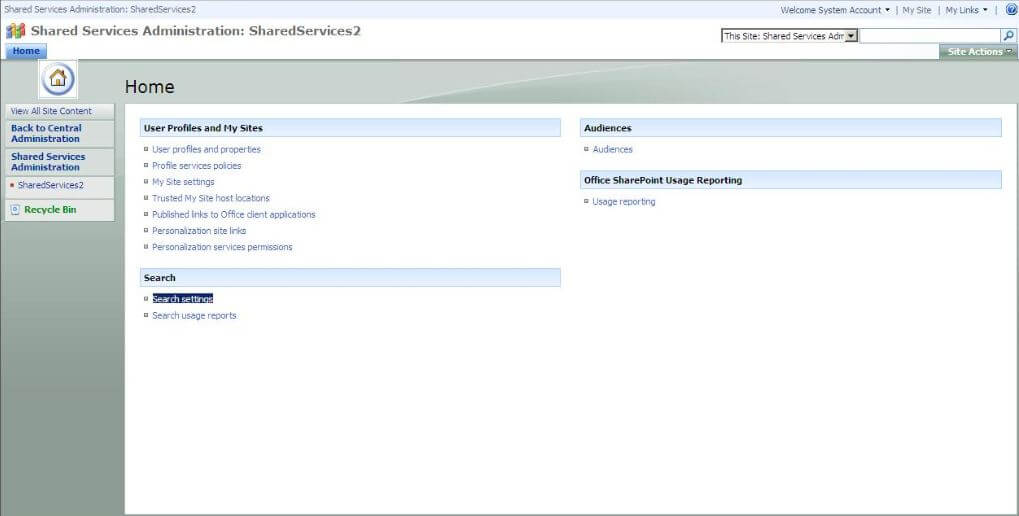The image size is (1019, 516).
Task: Open the Audiences link
Action: coord(612,149)
